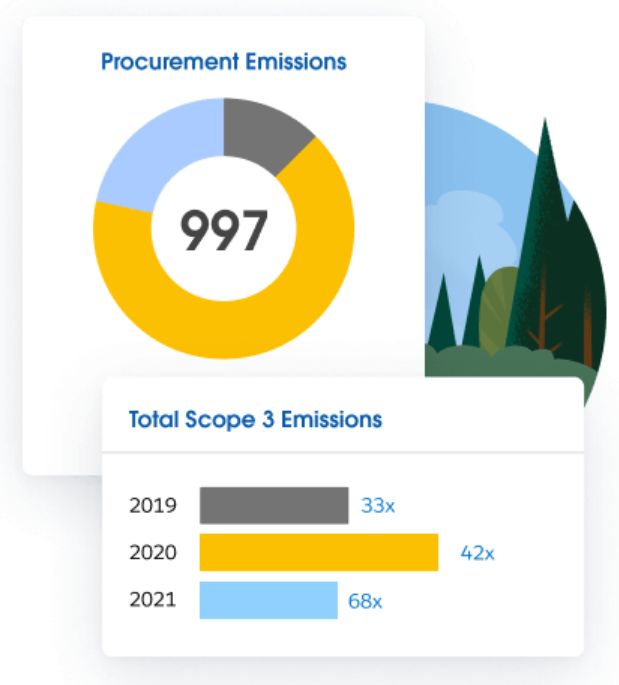This screenshot has height=685, width=619.
Task: Click the 2019 year label
Action: 153,505
